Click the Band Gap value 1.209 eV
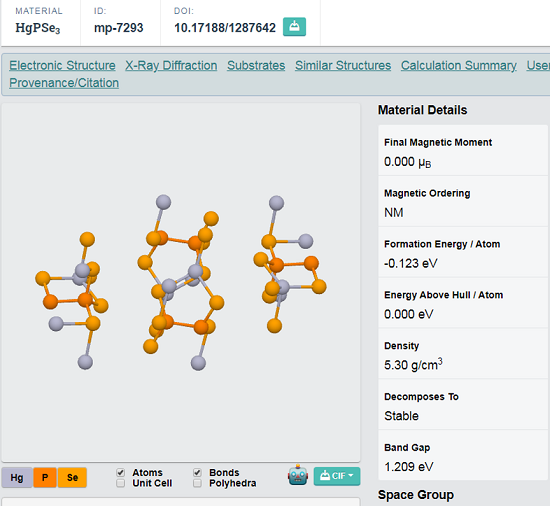Image resolution: width=550 pixels, height=506 pixels. 409,467
